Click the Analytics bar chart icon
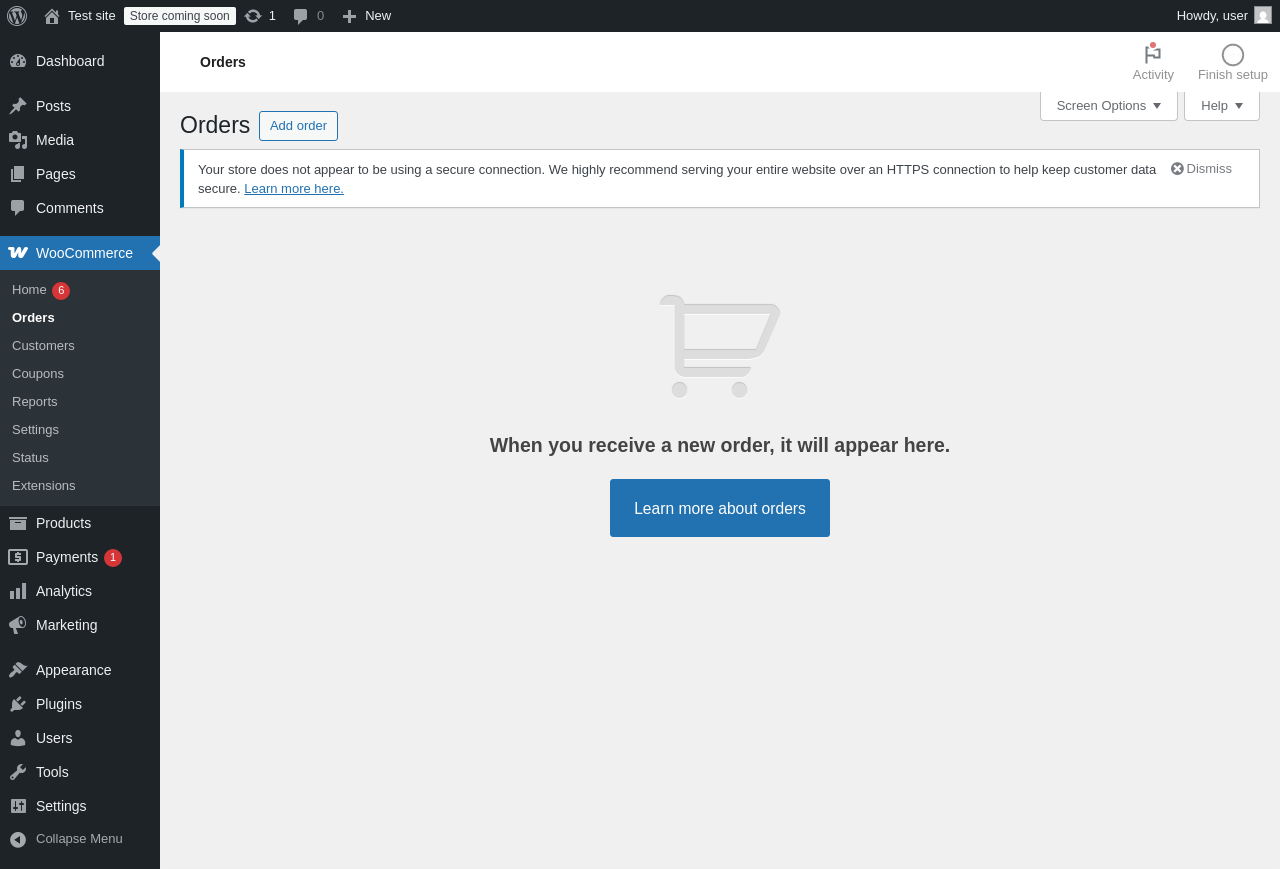 pos(18,591)
